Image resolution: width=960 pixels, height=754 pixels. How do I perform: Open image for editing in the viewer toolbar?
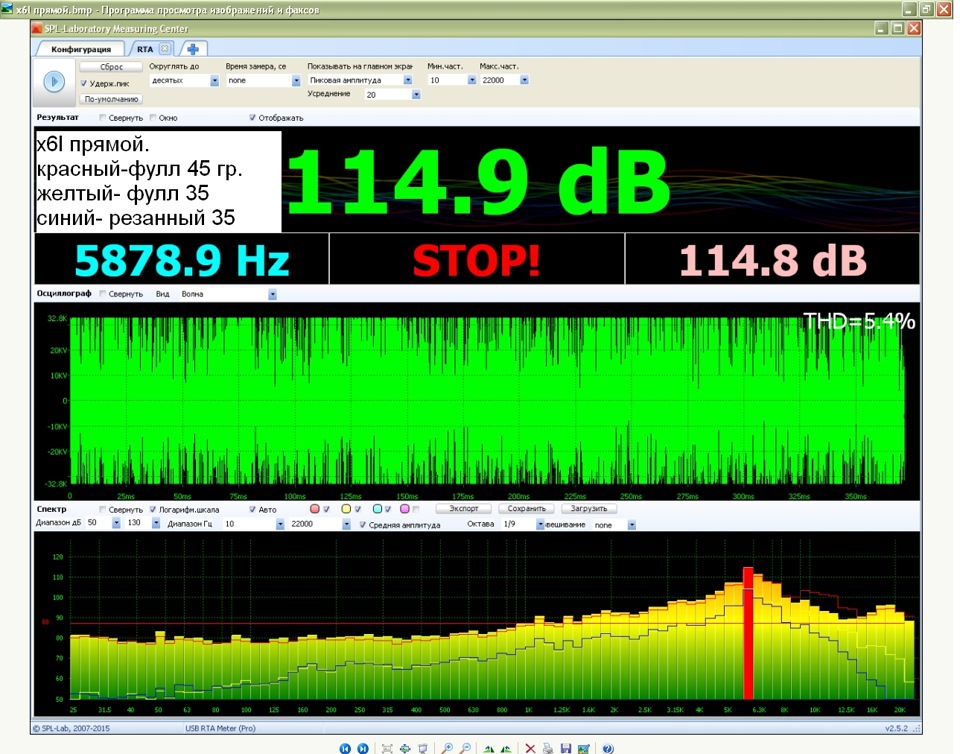click(583, 748)
